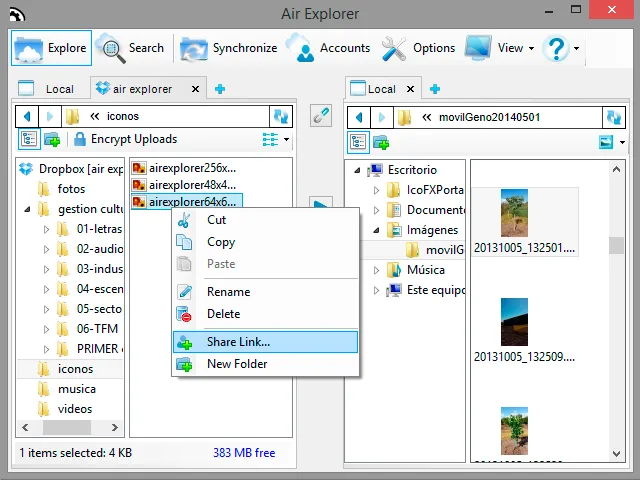The height and width of the screenshot is (480, 640).
Task: Click left tree horizontal scrollbar right arrow
Action: click(x=115, y=427)
